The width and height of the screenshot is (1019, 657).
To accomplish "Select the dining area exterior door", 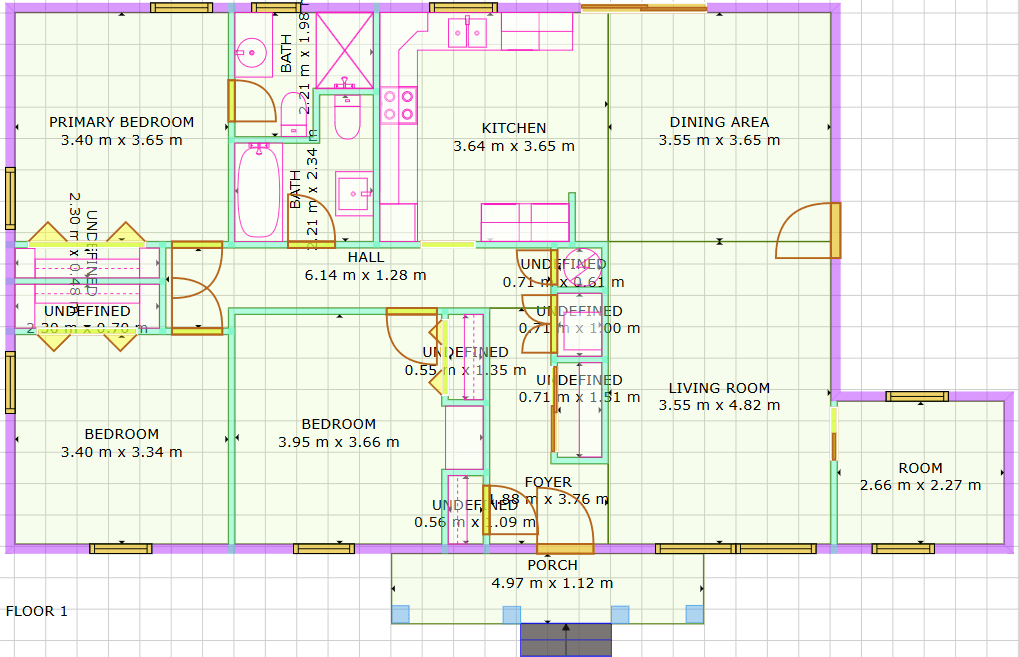I will (x=808, y=231).
